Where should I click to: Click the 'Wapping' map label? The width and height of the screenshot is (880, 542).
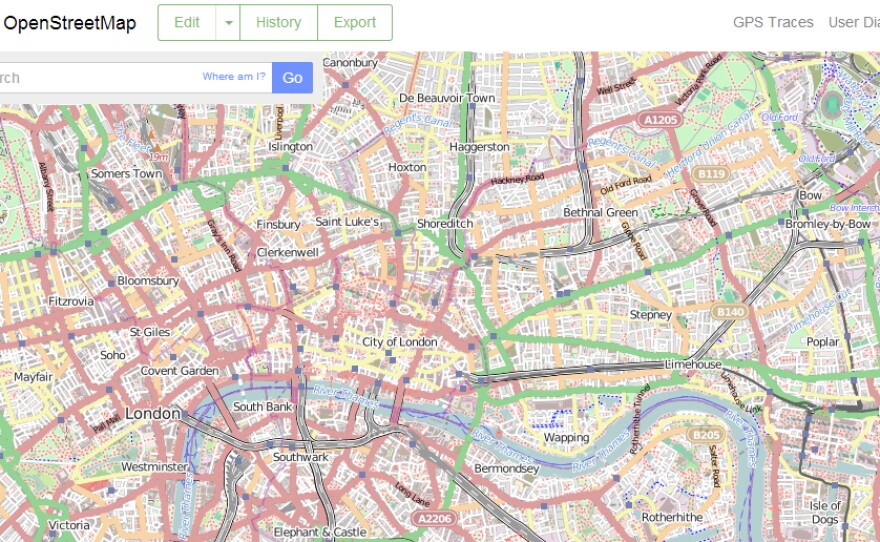point(566,438)
